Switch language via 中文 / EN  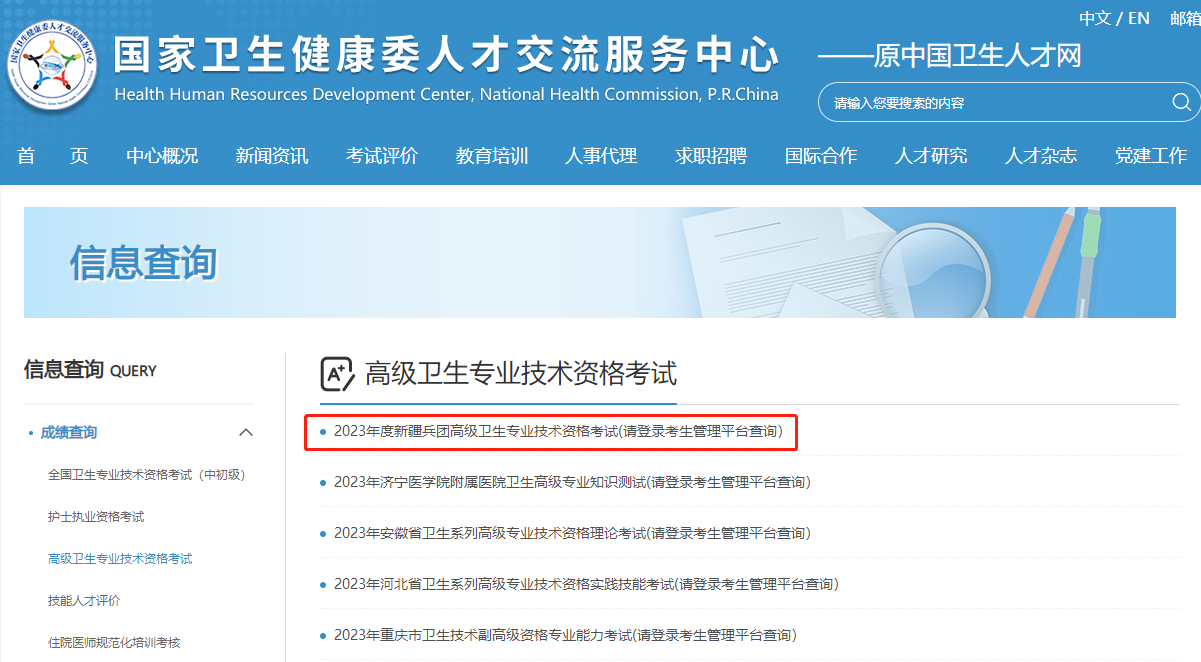pos(1114,18)
